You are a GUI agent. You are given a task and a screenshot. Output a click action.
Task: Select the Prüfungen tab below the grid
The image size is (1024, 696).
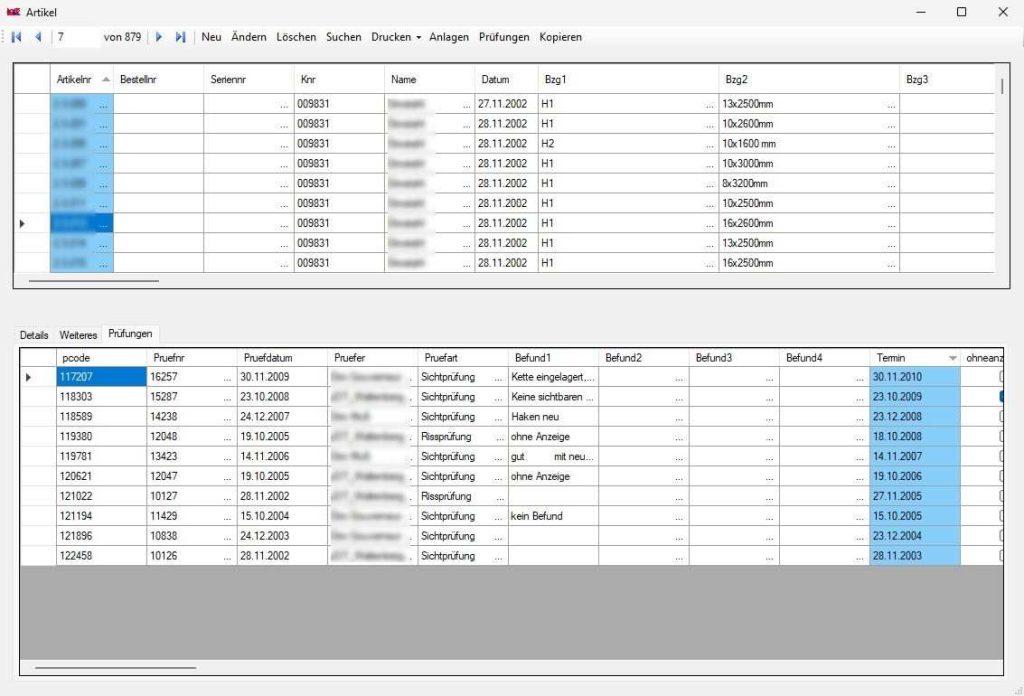(x=131, y=334)
